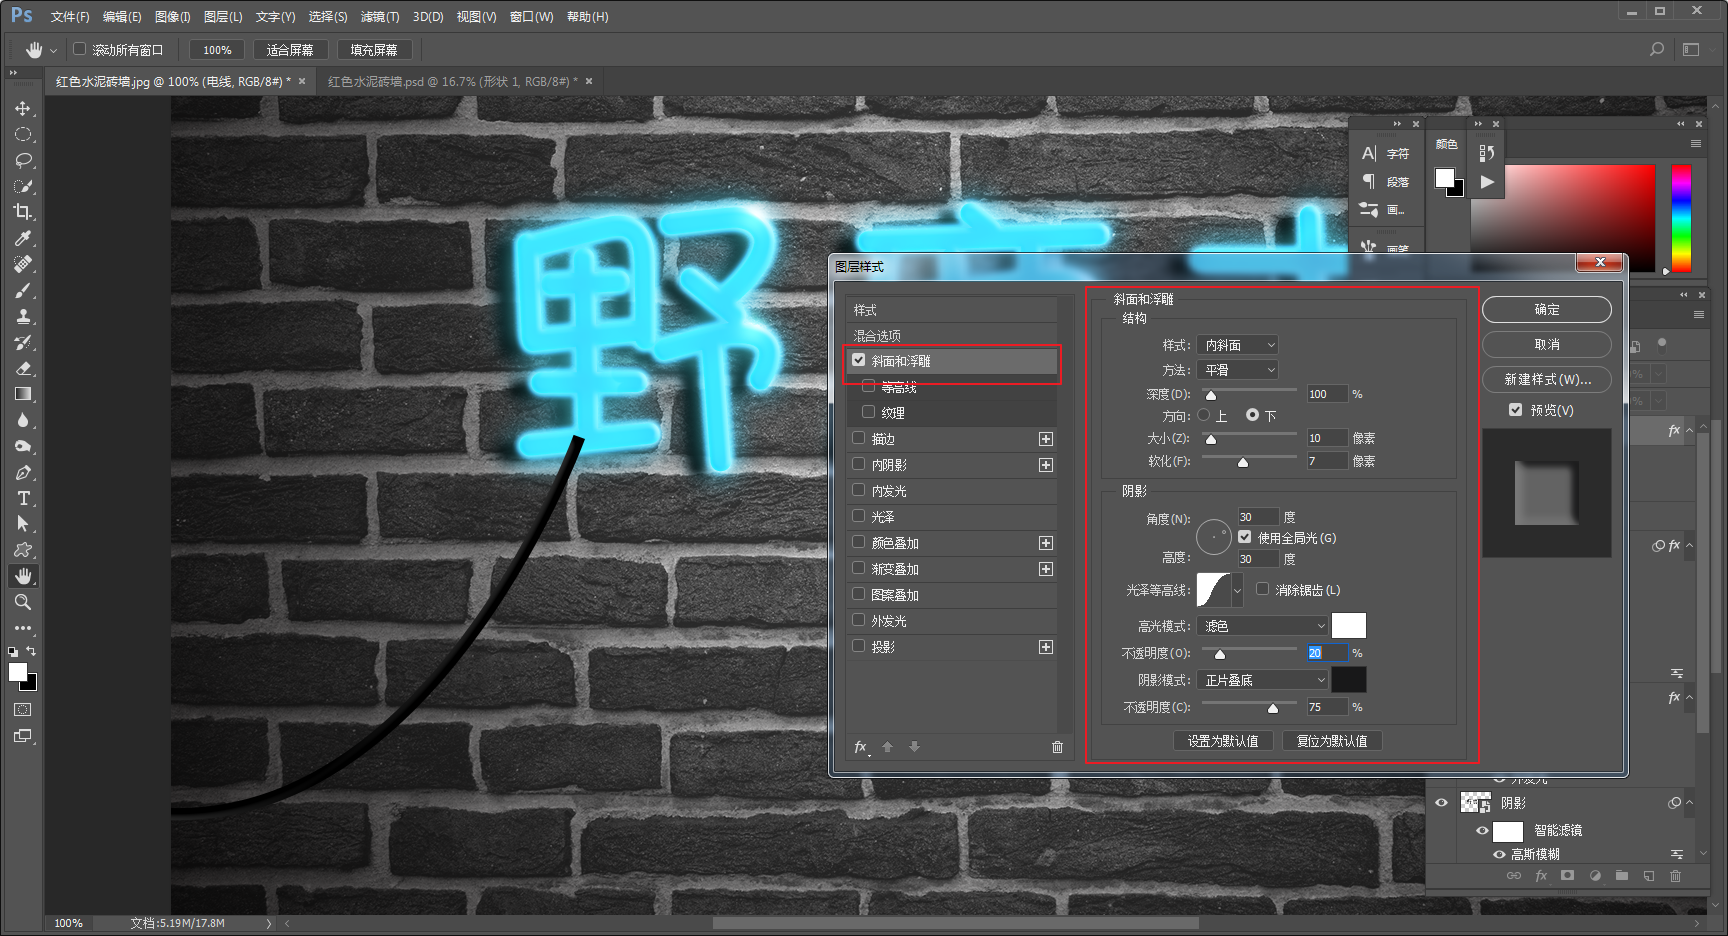1728x936 pixels.
Task: Click New Style (新建样式) button
Action: pyautogui.click(x=1547, y=379)
